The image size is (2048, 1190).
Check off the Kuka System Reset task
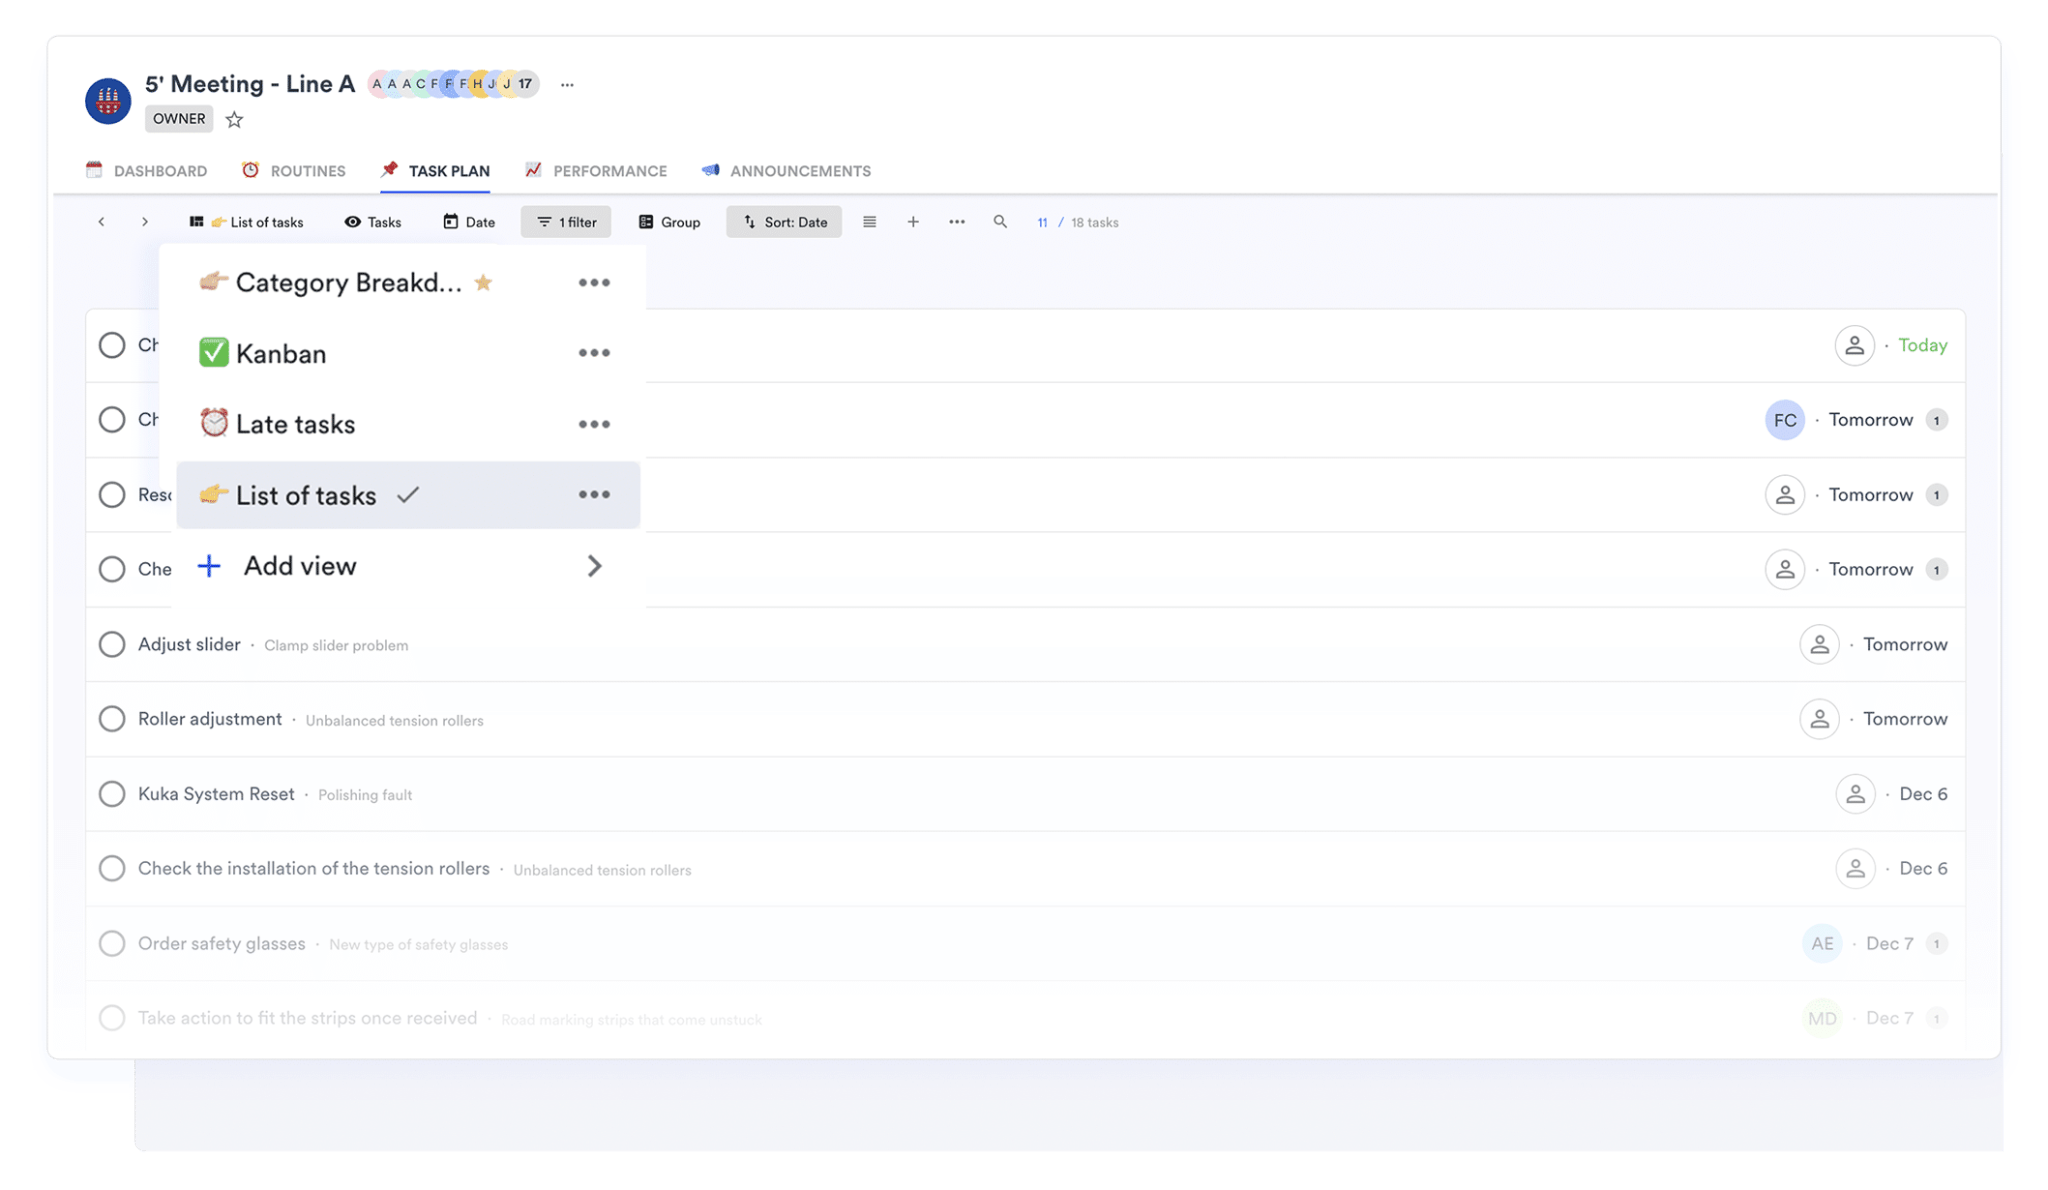(112, 794)
